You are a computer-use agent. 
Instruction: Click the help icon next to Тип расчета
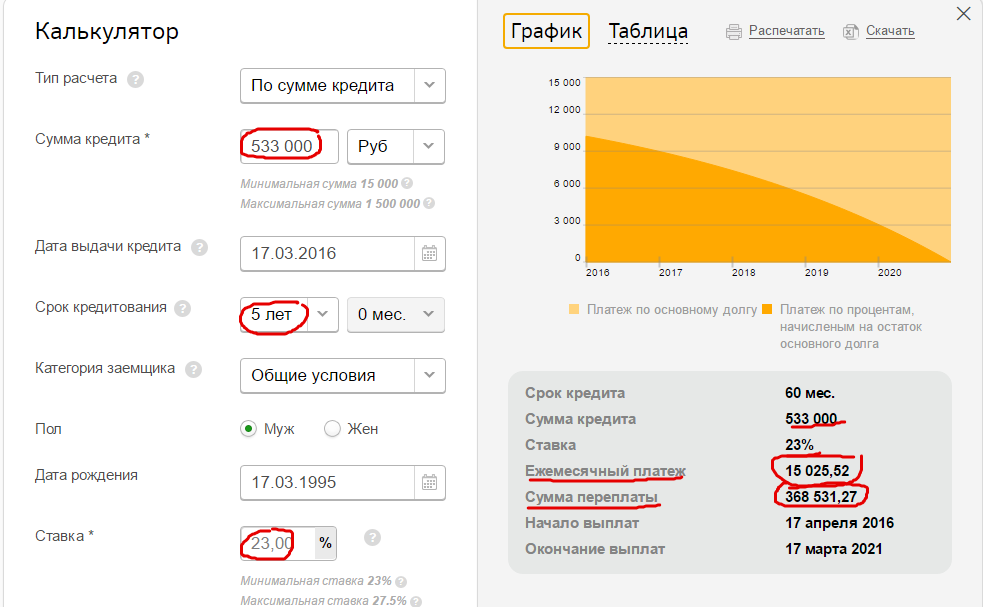click(135, 79)
